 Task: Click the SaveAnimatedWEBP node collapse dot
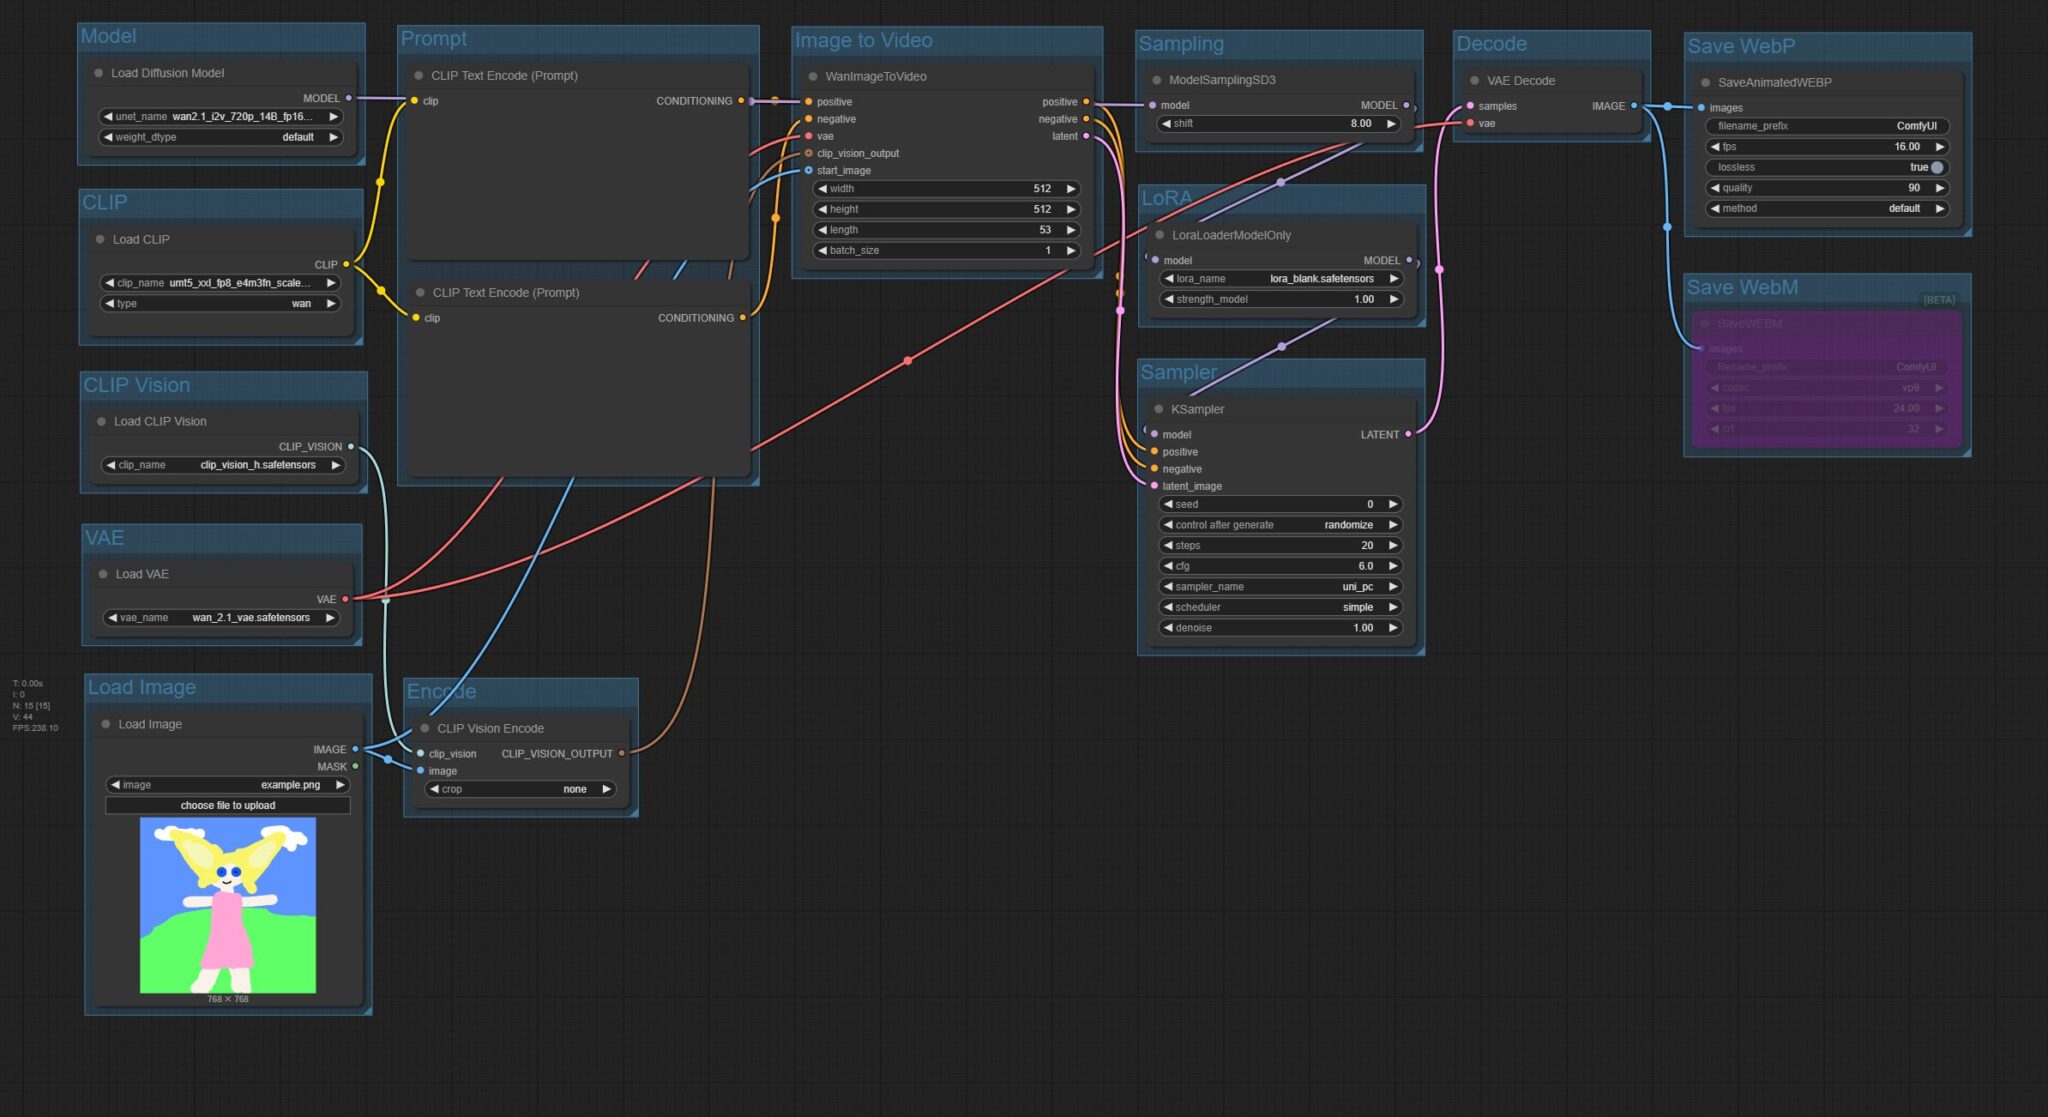(x=1705, y=83)
